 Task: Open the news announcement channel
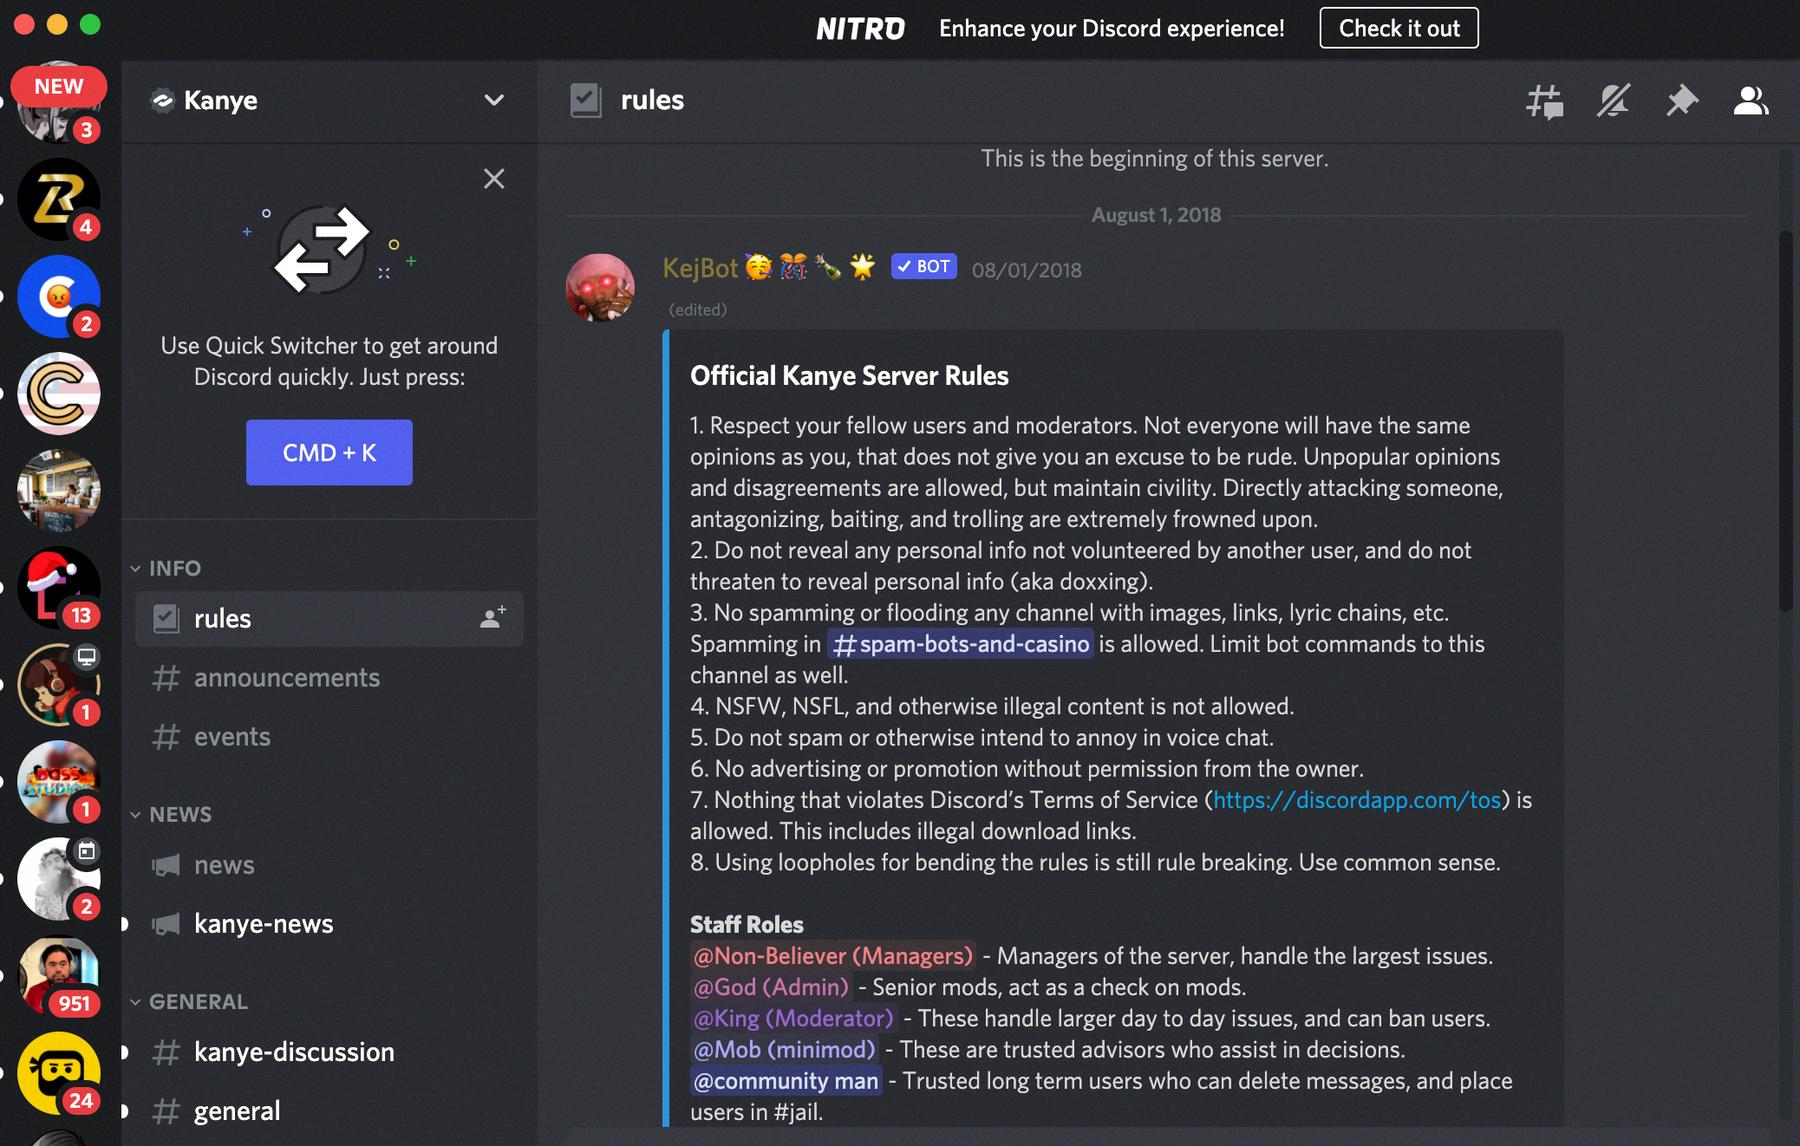[x=329, y=865]
